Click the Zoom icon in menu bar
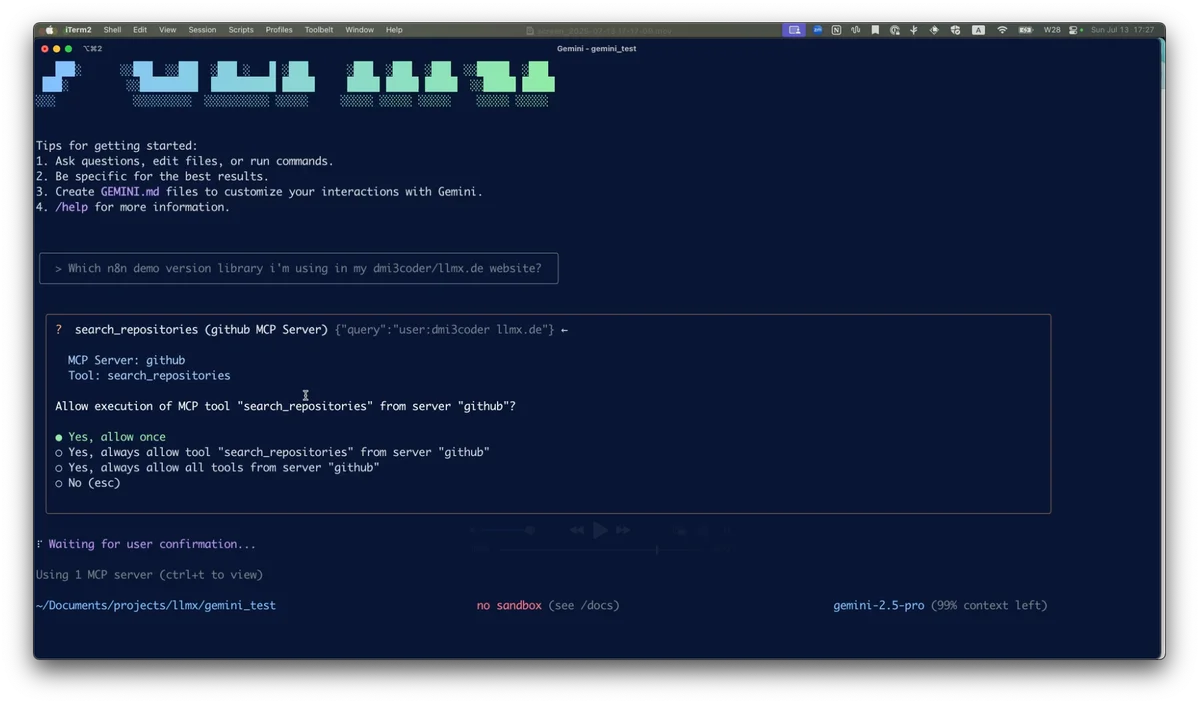 (x=817, y=30)
